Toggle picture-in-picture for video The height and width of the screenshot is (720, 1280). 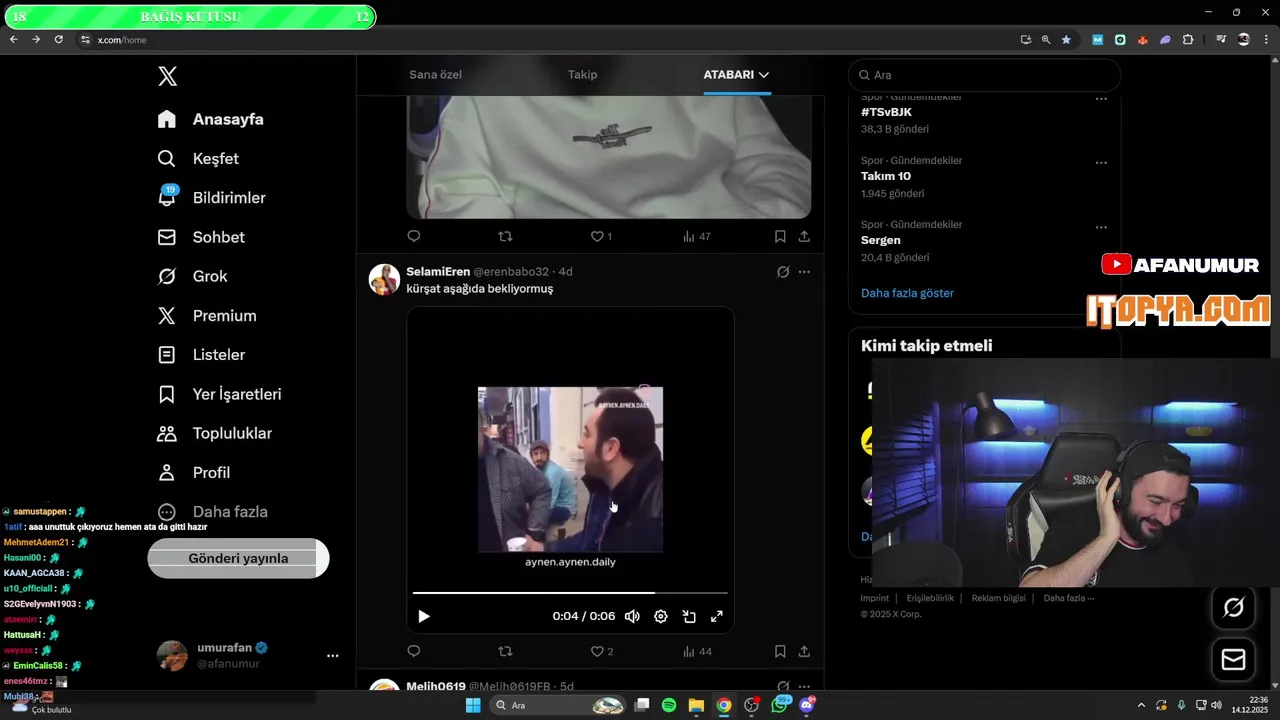click(689, 616)
